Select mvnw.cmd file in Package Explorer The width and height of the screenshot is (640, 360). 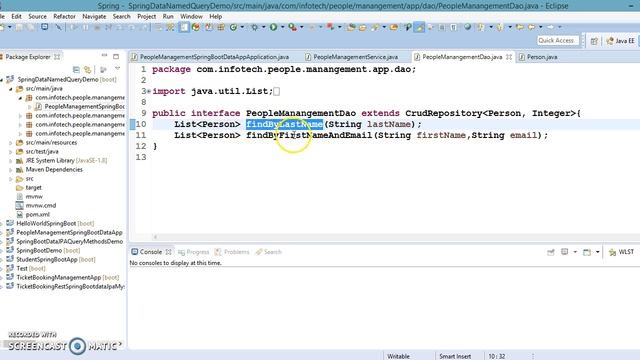pos(40,206)
